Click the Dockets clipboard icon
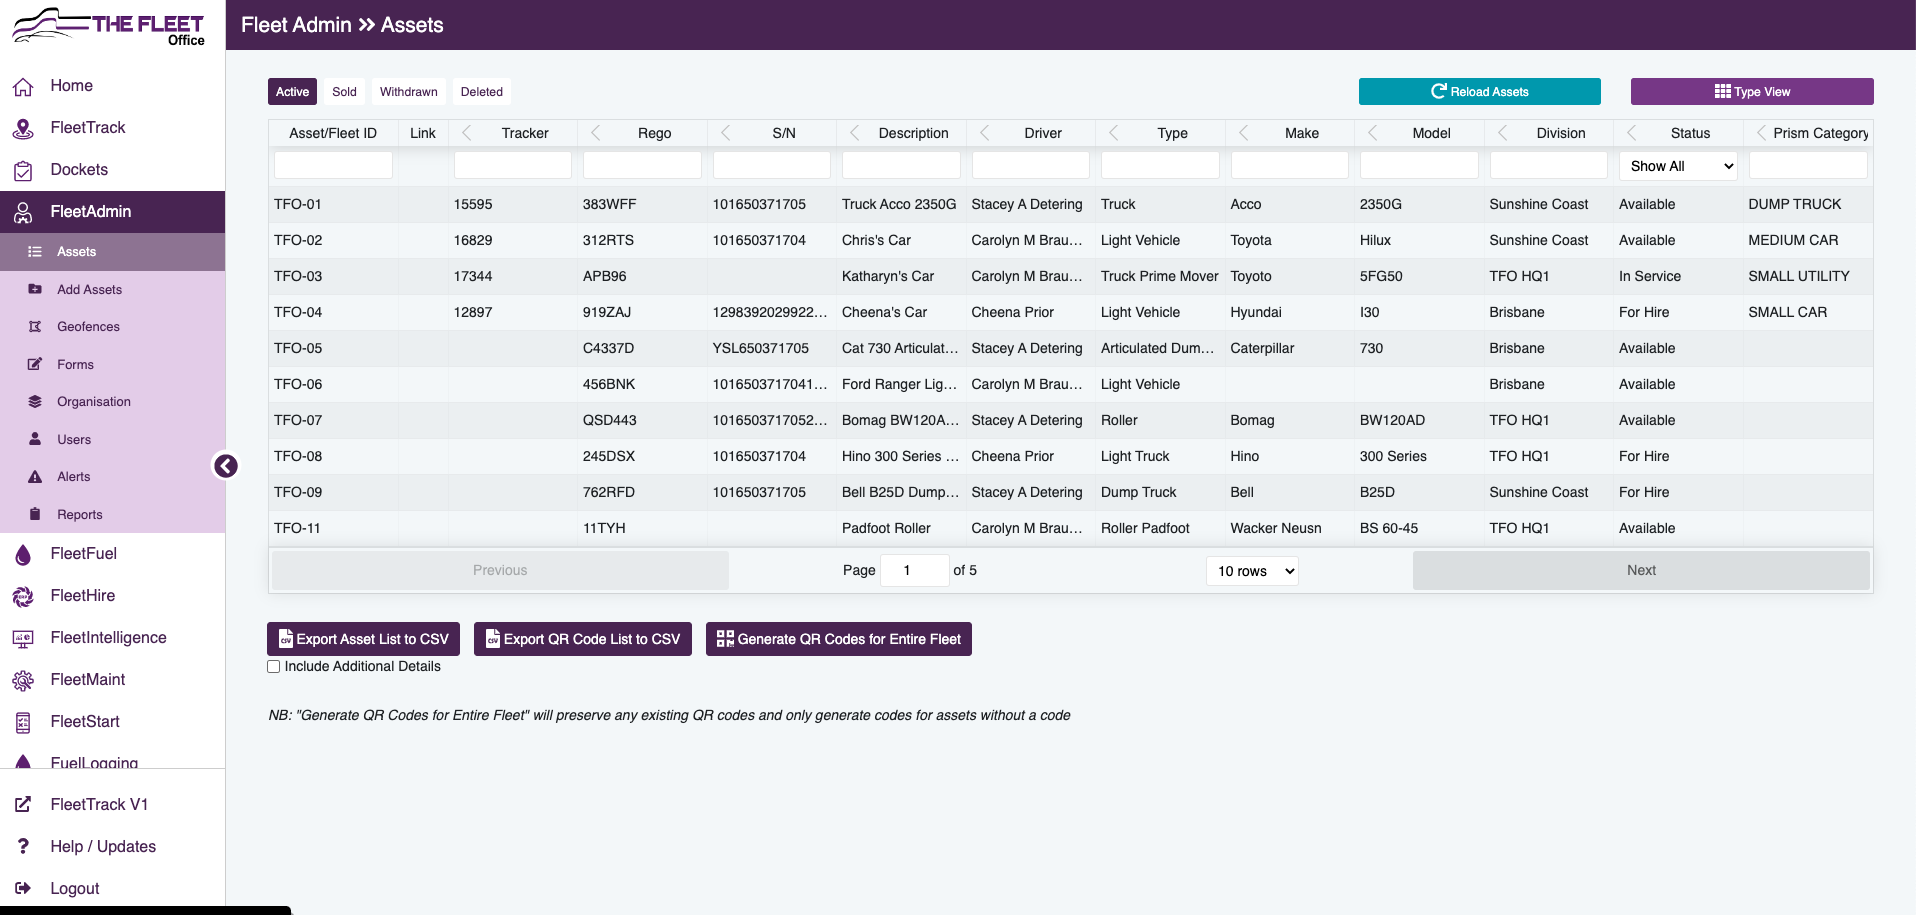The width and height of the screenshot is (1916, 915). tap(23, 170)
